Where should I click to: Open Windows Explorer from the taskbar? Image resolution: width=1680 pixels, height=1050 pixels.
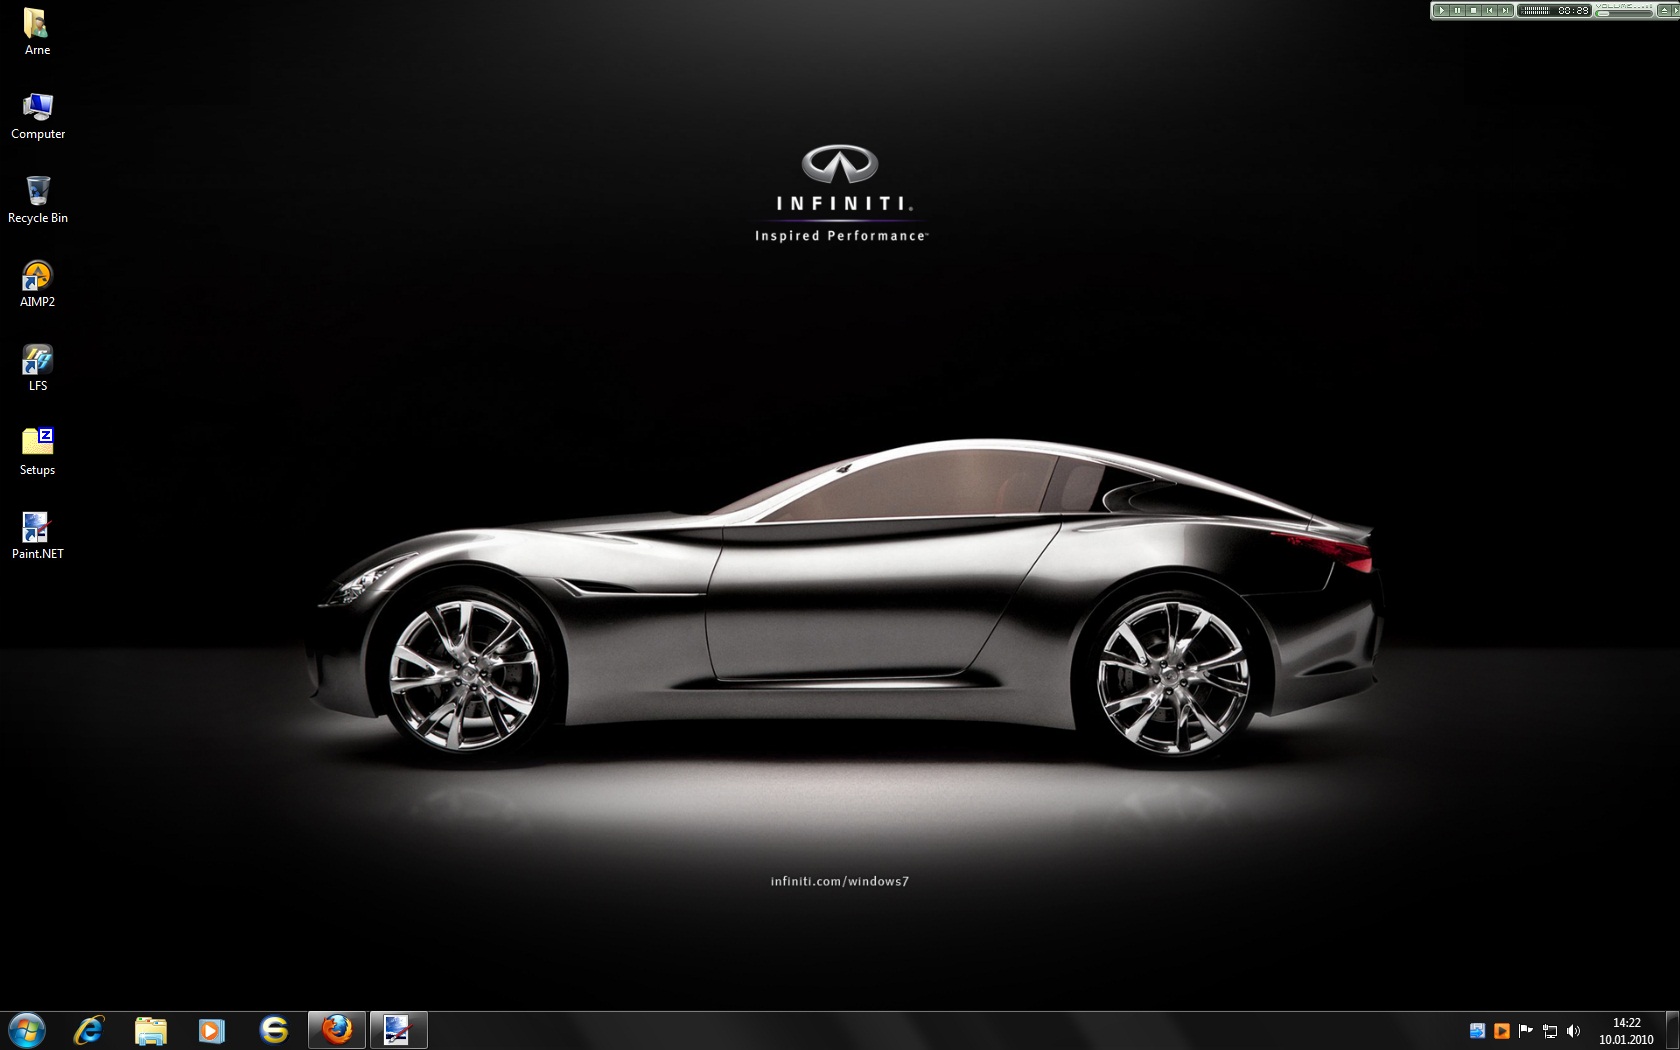click(151, 1030)
